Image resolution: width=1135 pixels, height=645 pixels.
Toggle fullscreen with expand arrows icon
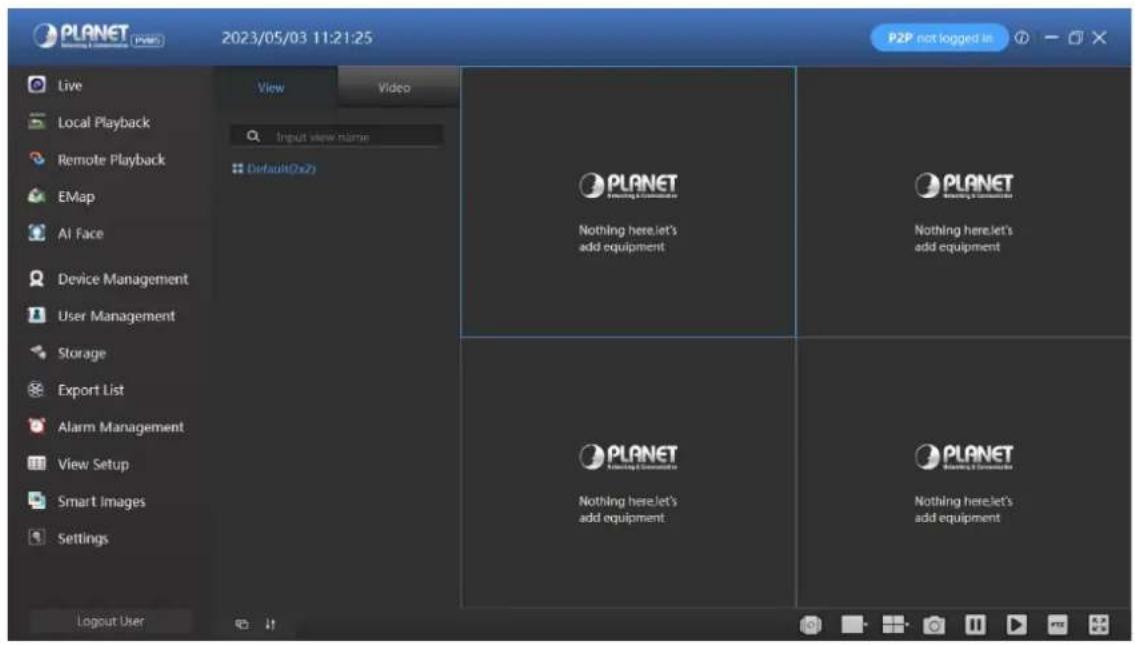point(1099,624)
